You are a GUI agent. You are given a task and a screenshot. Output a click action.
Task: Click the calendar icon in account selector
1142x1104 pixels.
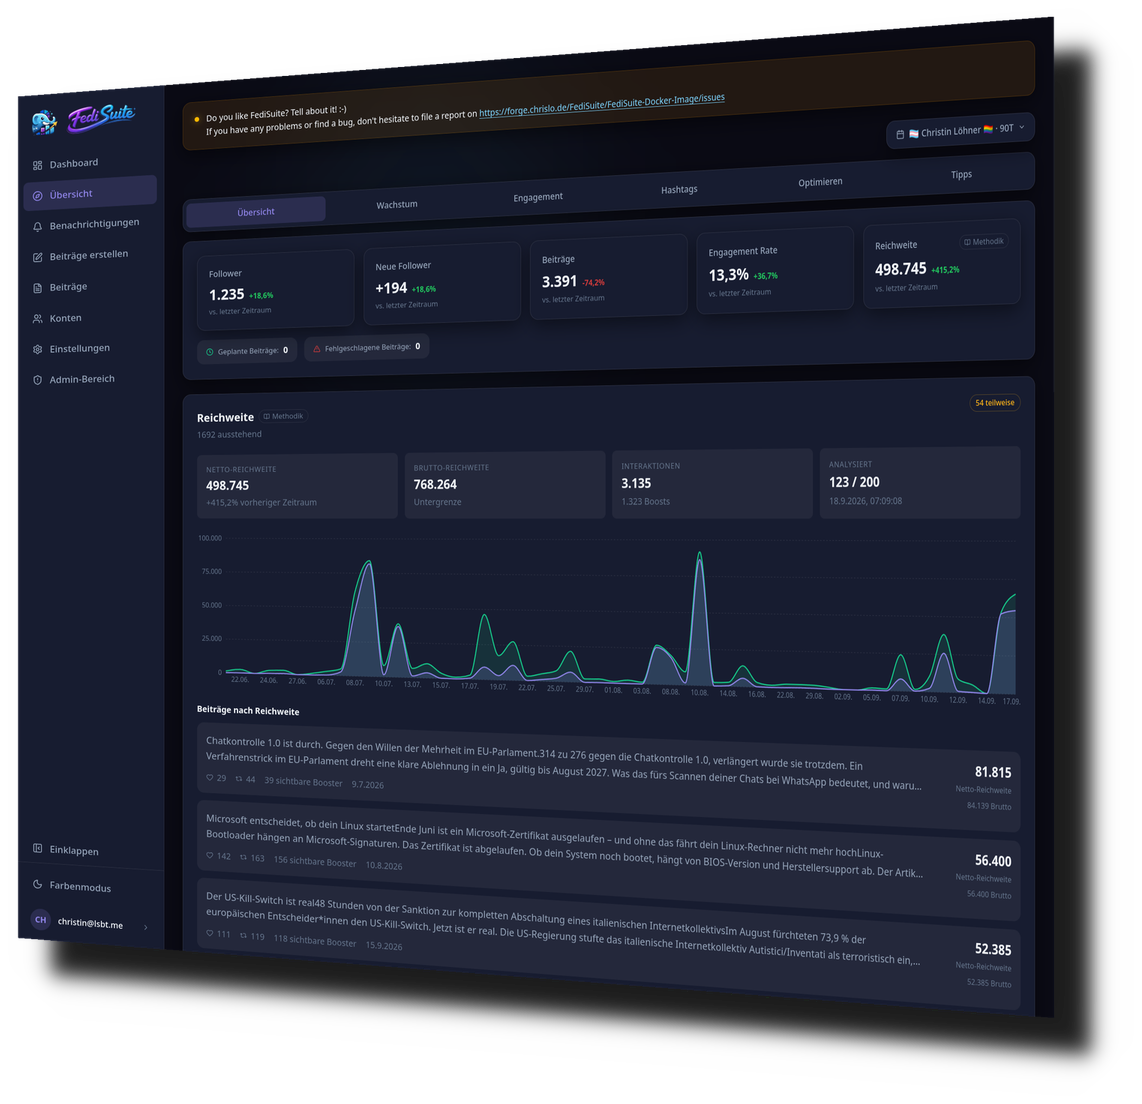(900, 134)
